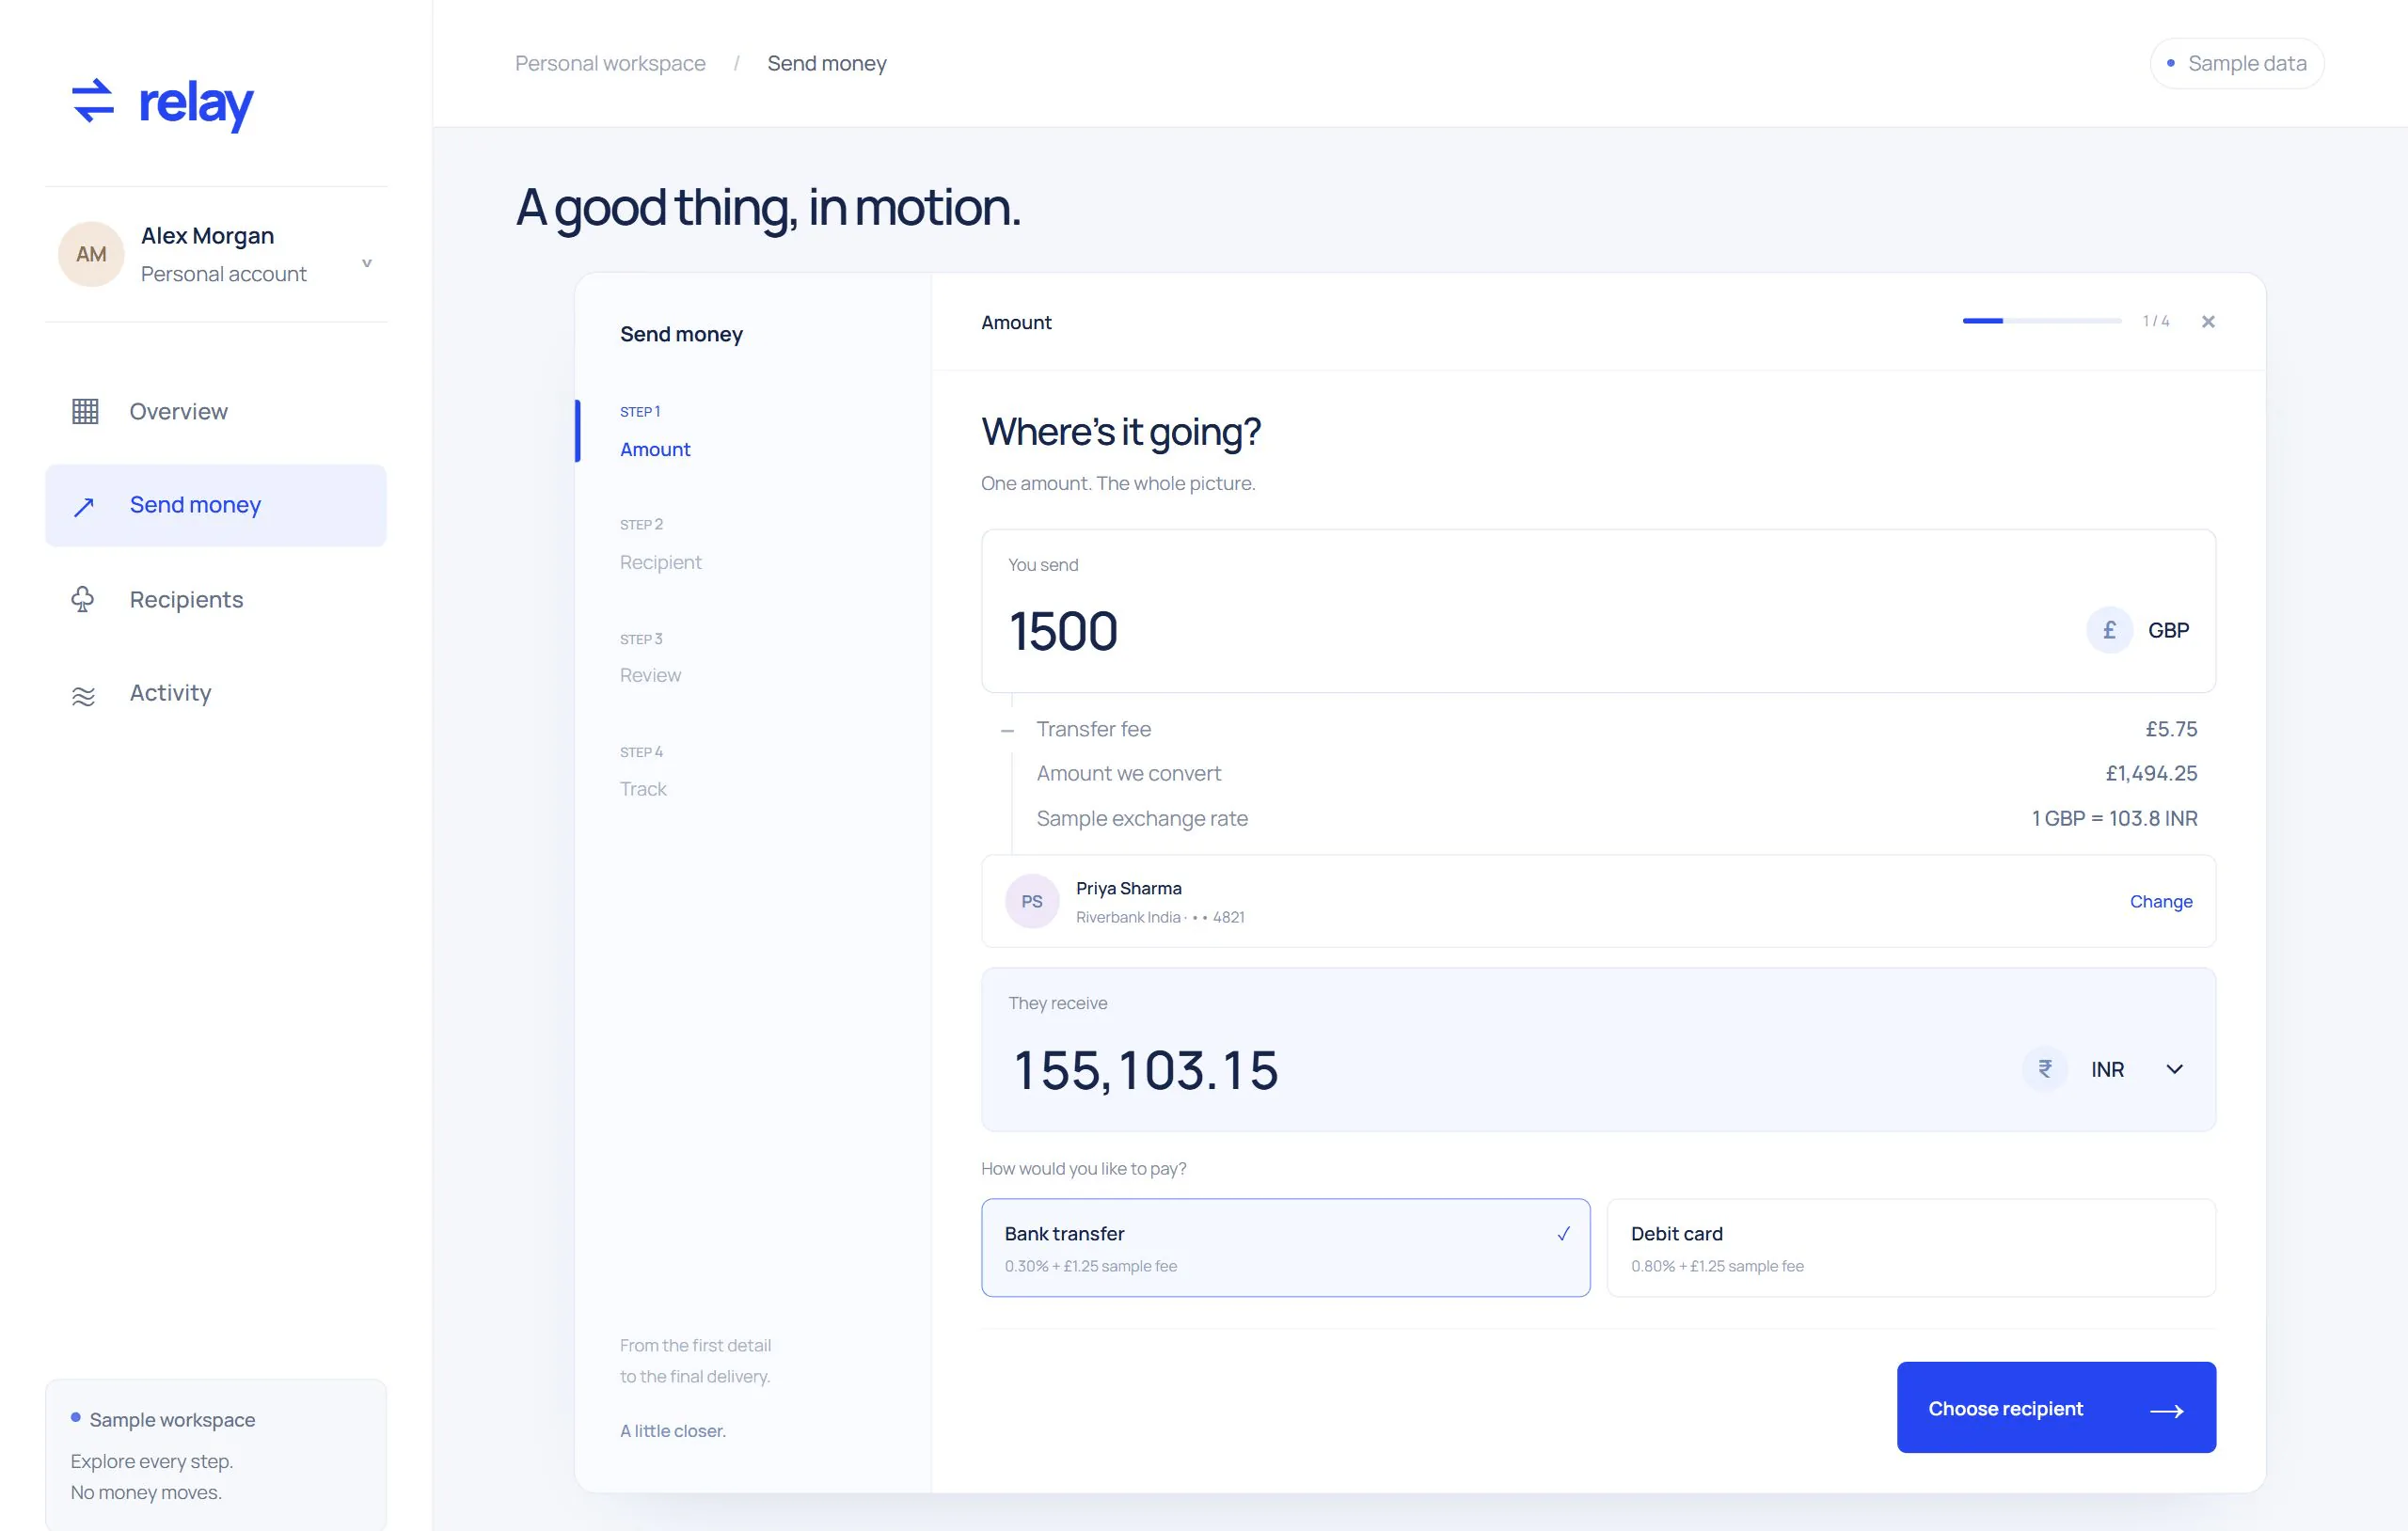Select Step 1 Amount in wizard
Screen dimensions: 2408x1531
(x=655, y=432)
